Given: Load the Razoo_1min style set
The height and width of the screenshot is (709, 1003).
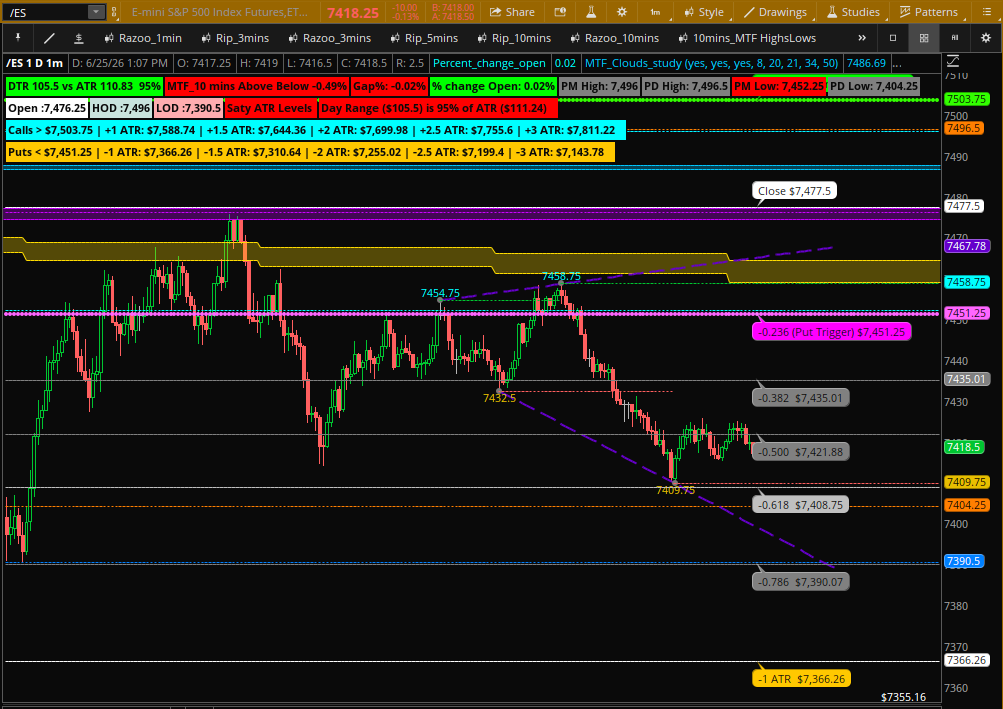Looking at the screenshot, I should point(143,38).
